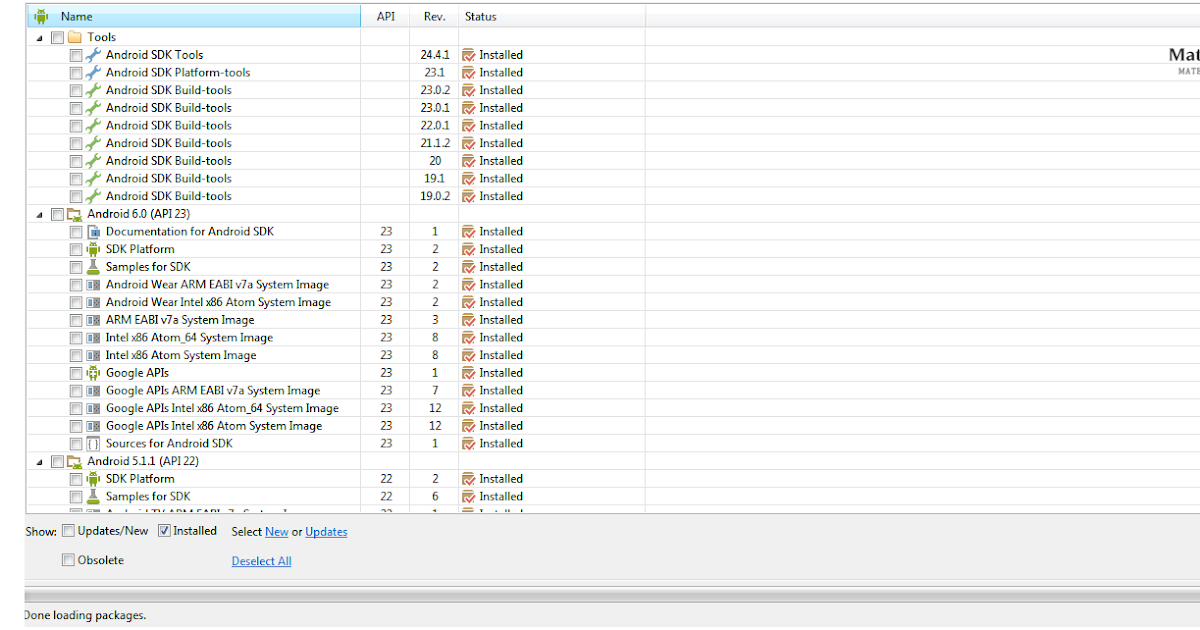Sort by the Status column header

tap(551, 16)
